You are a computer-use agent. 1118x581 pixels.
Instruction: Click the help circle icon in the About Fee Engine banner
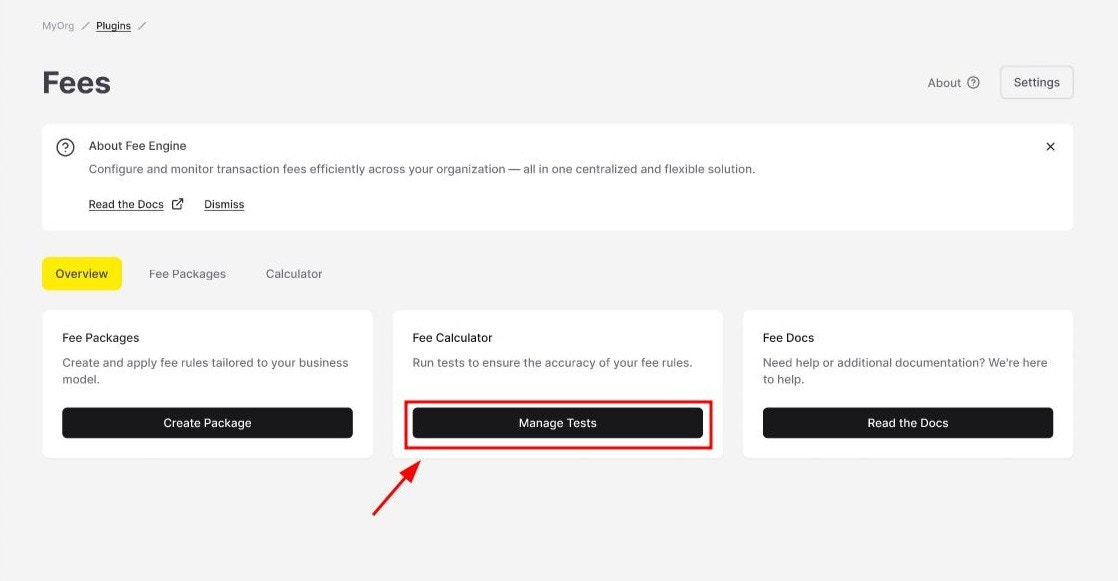pos(66,148)
